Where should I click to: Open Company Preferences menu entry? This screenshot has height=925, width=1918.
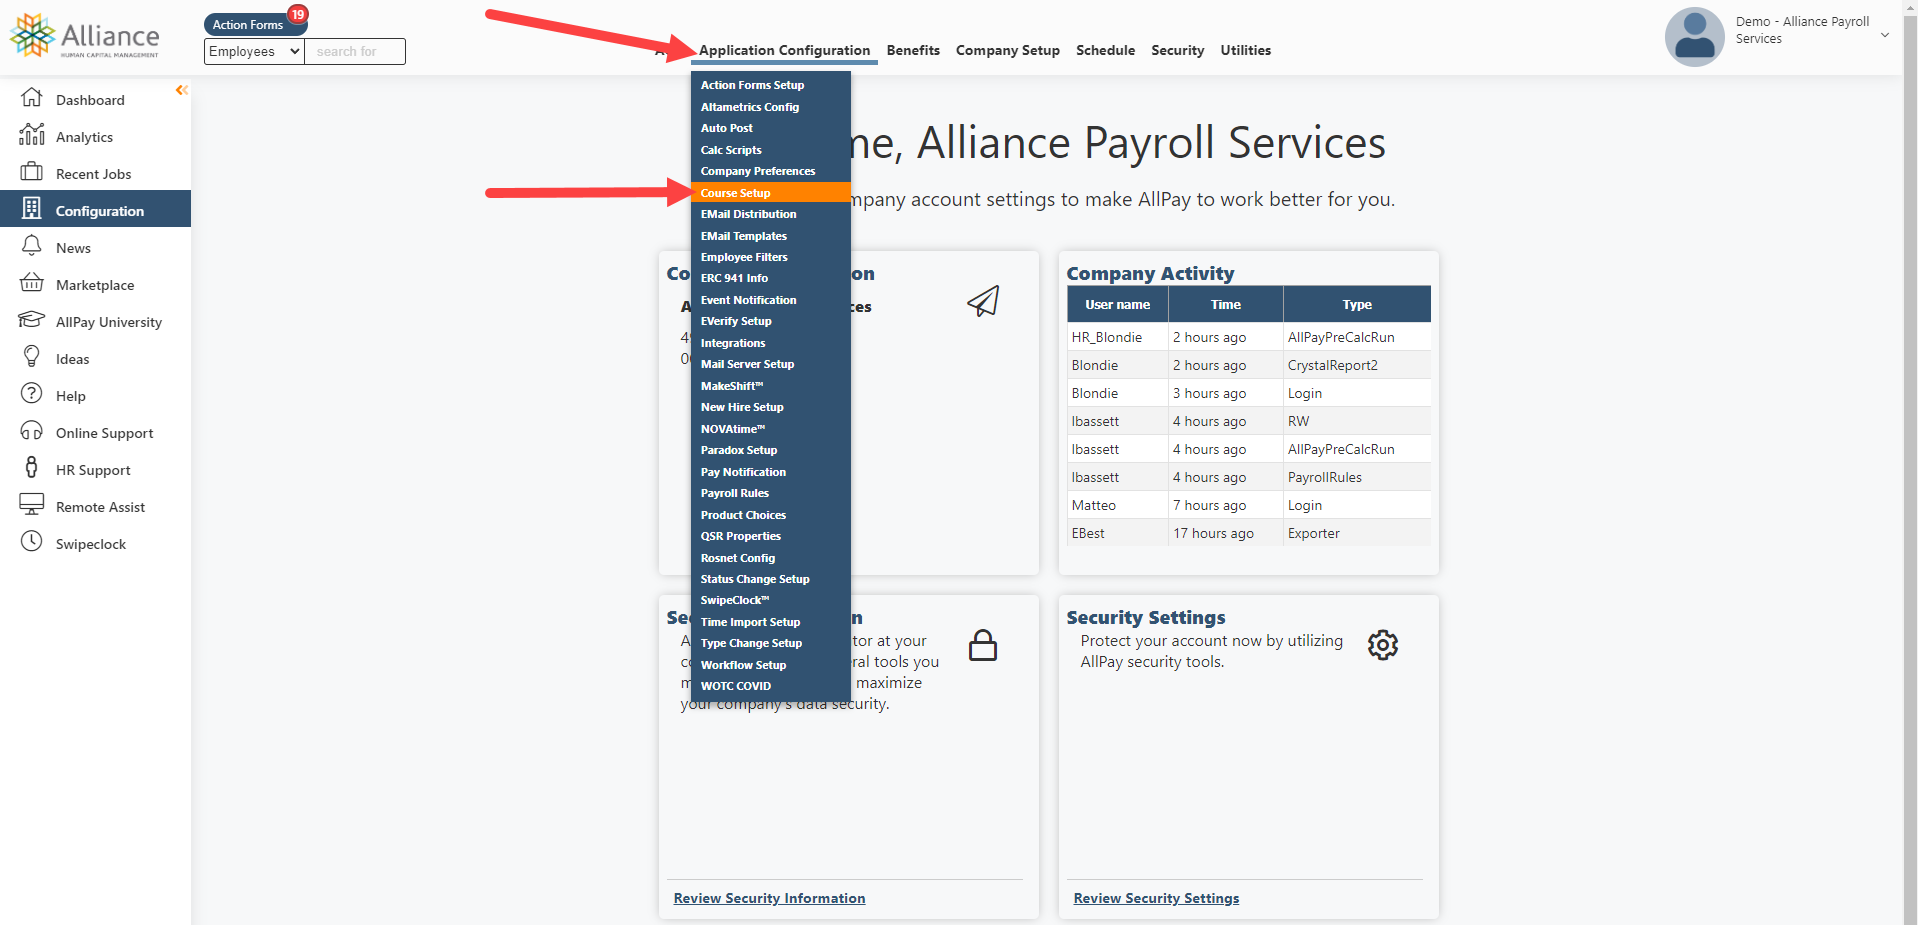pos(771,171)
